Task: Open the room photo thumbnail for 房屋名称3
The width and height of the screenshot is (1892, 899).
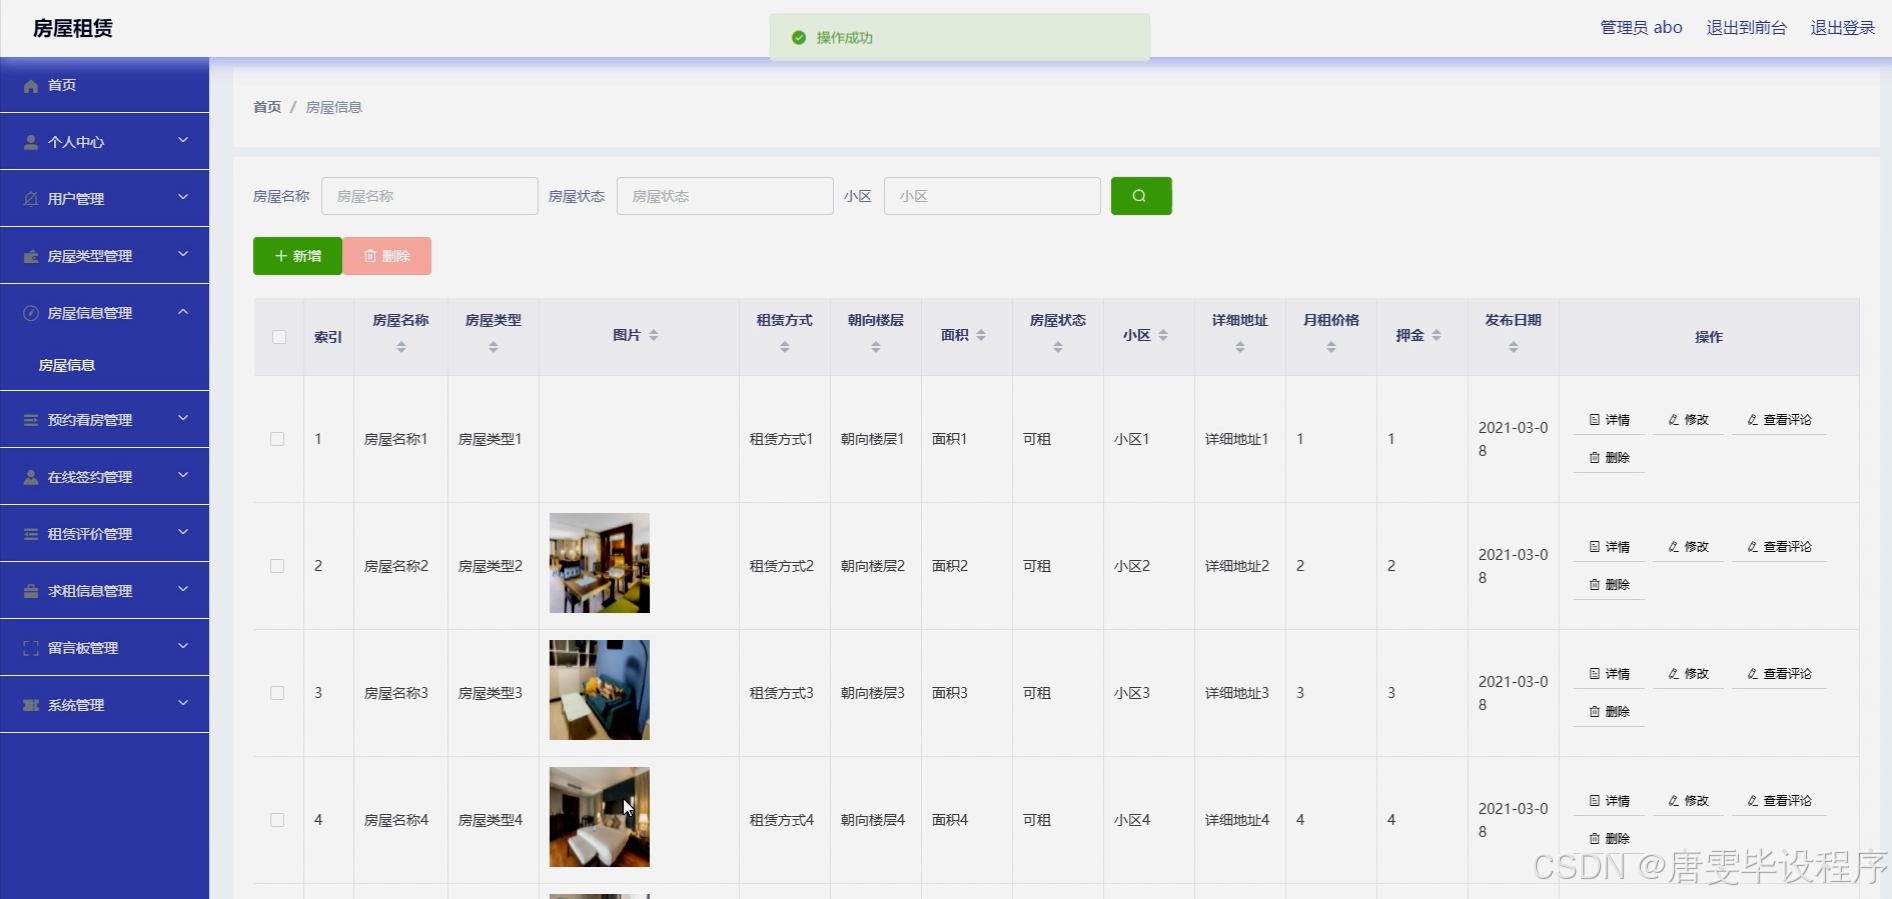Action: 599,690
